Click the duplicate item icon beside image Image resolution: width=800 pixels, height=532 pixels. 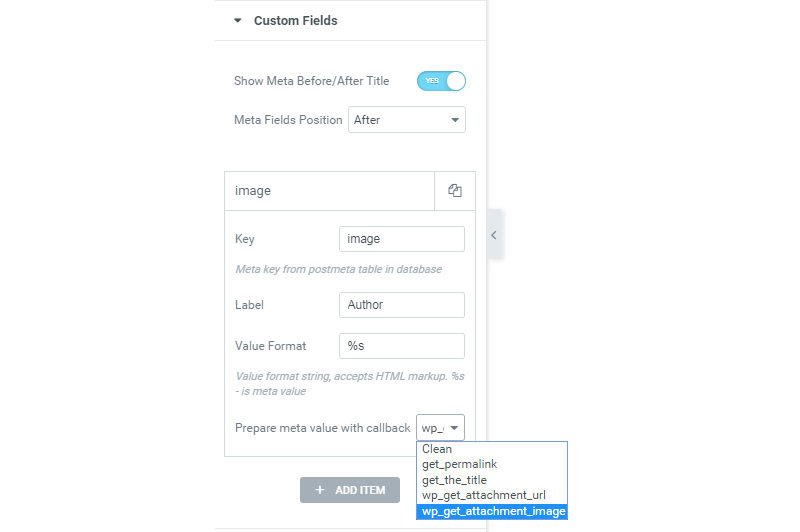click(455, 191)
